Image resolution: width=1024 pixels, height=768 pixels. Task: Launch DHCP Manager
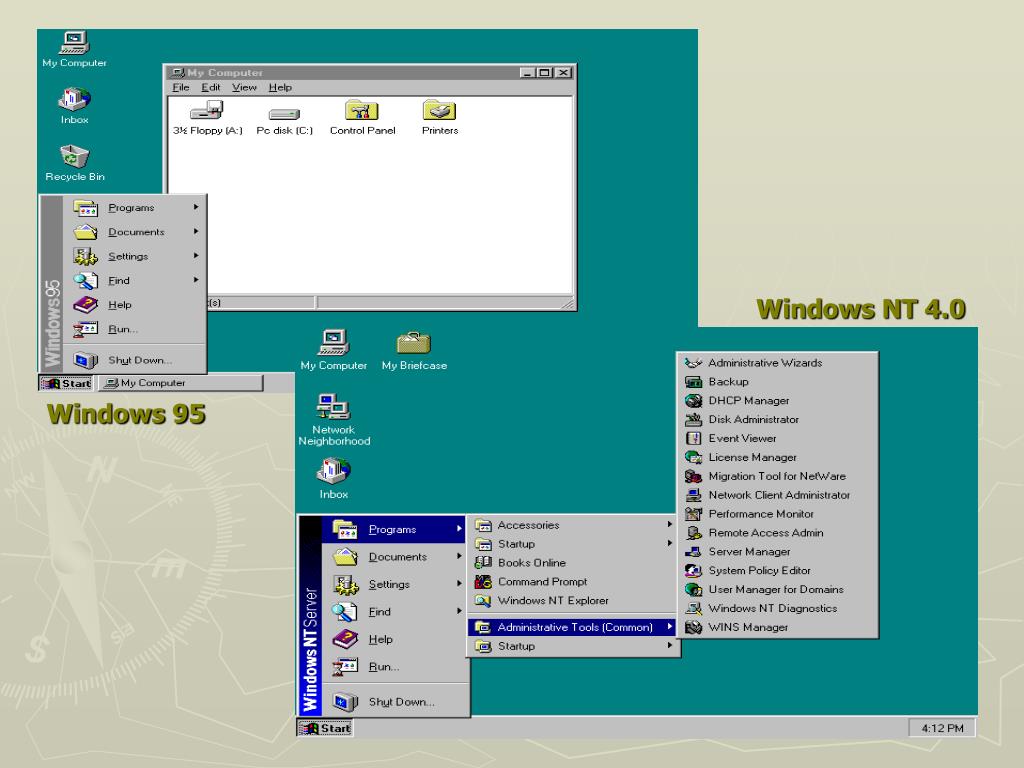coord(777,400)
